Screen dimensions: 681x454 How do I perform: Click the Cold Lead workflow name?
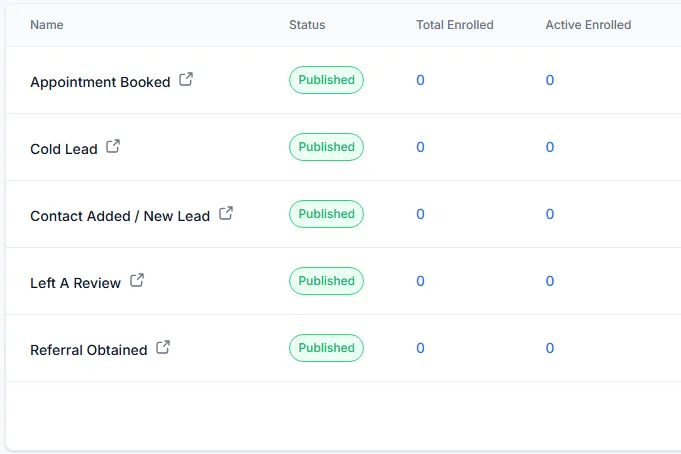64,149
